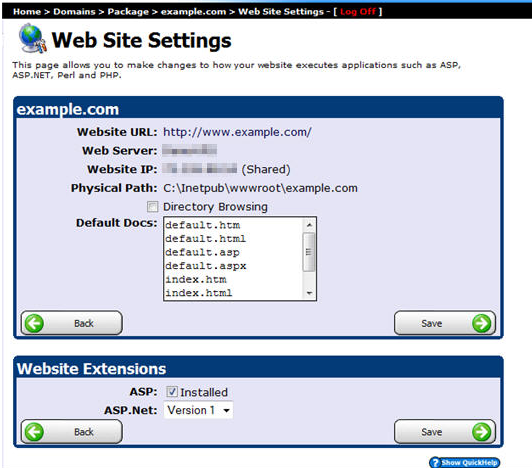Toggle the ASP Installed checkbox
The height and width of the screenshot is (468, 532).
point(172,392)
